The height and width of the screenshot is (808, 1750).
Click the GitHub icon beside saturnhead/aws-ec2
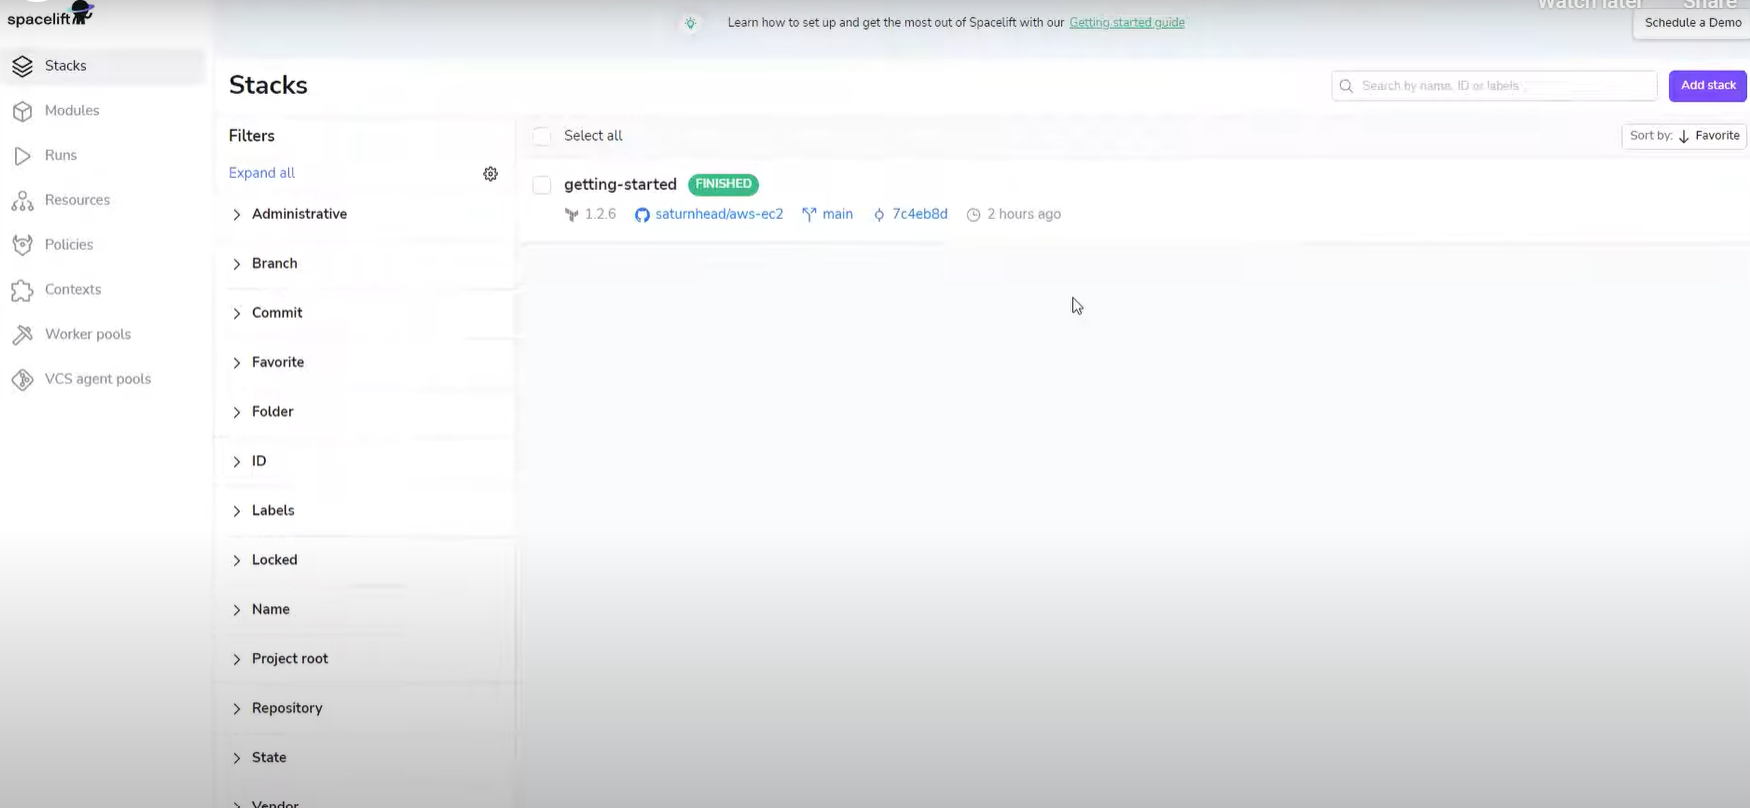point(642,215)
